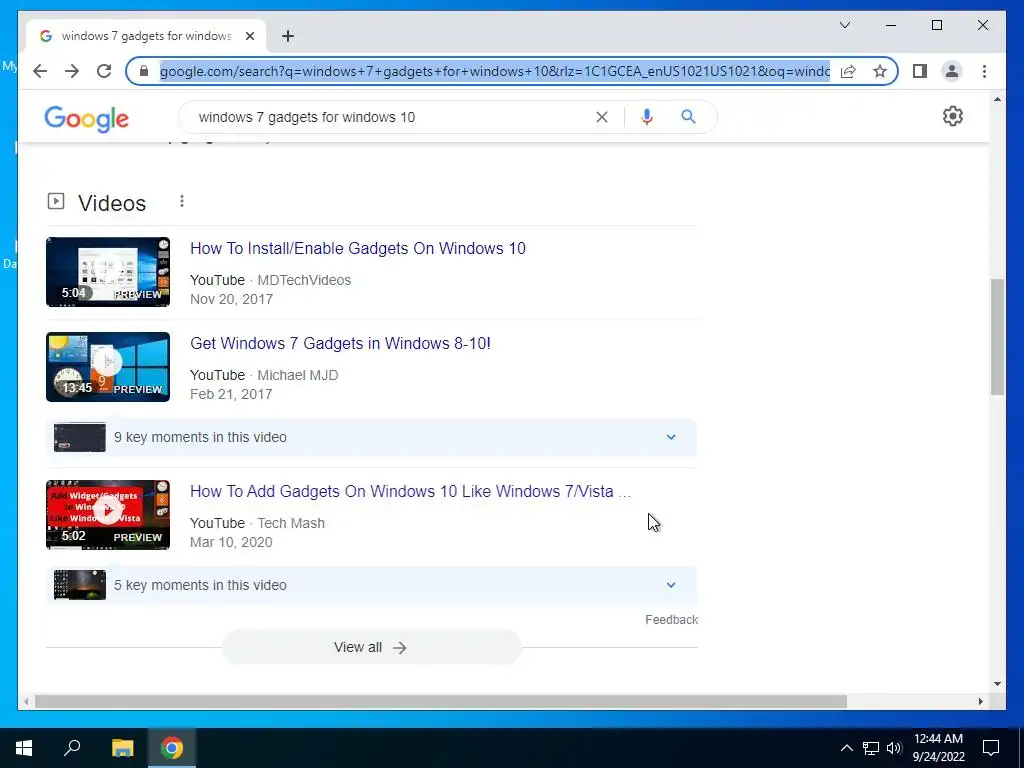1024x768 pixels.
Task: Click the scroll up arrow
Action: (997, 99)
